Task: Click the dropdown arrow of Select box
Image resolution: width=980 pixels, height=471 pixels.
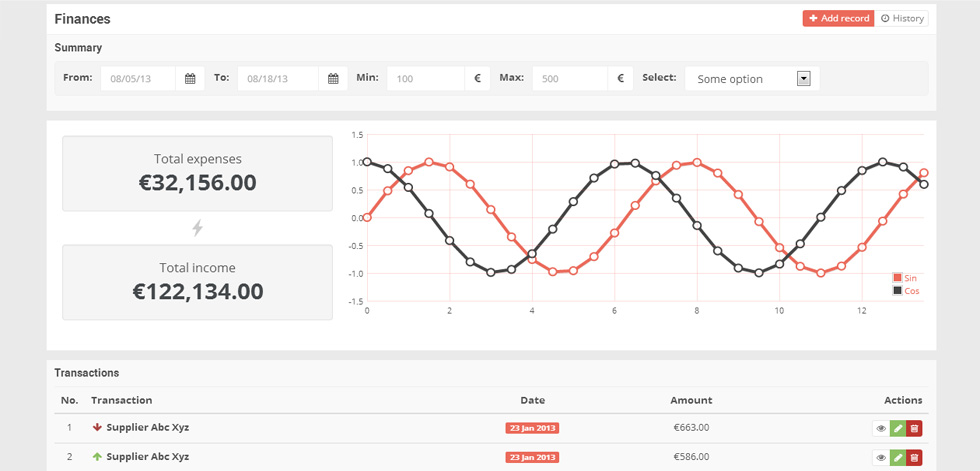Action: 804,79
